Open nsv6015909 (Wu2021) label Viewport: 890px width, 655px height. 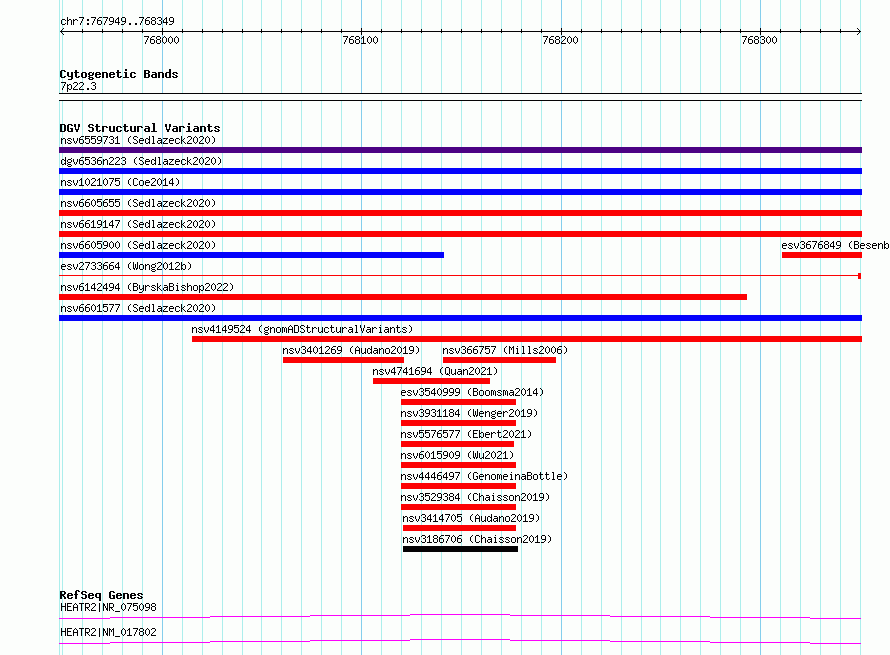(x=457, y=455)
